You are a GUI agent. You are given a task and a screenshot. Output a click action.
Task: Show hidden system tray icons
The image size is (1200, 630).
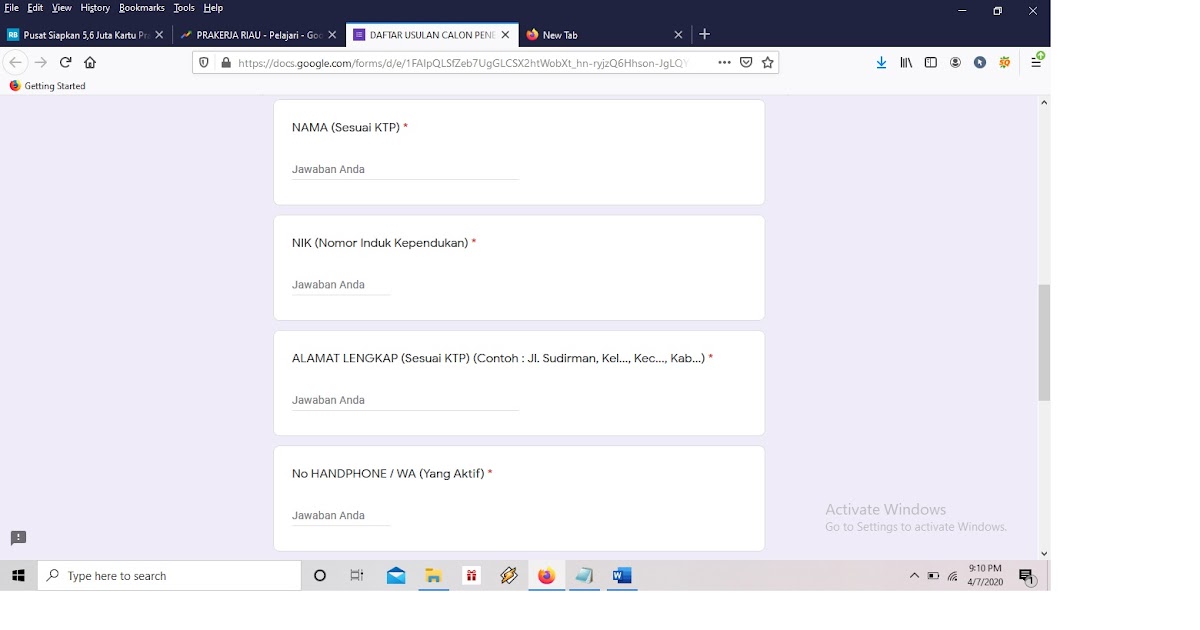[x=914, y=576]
